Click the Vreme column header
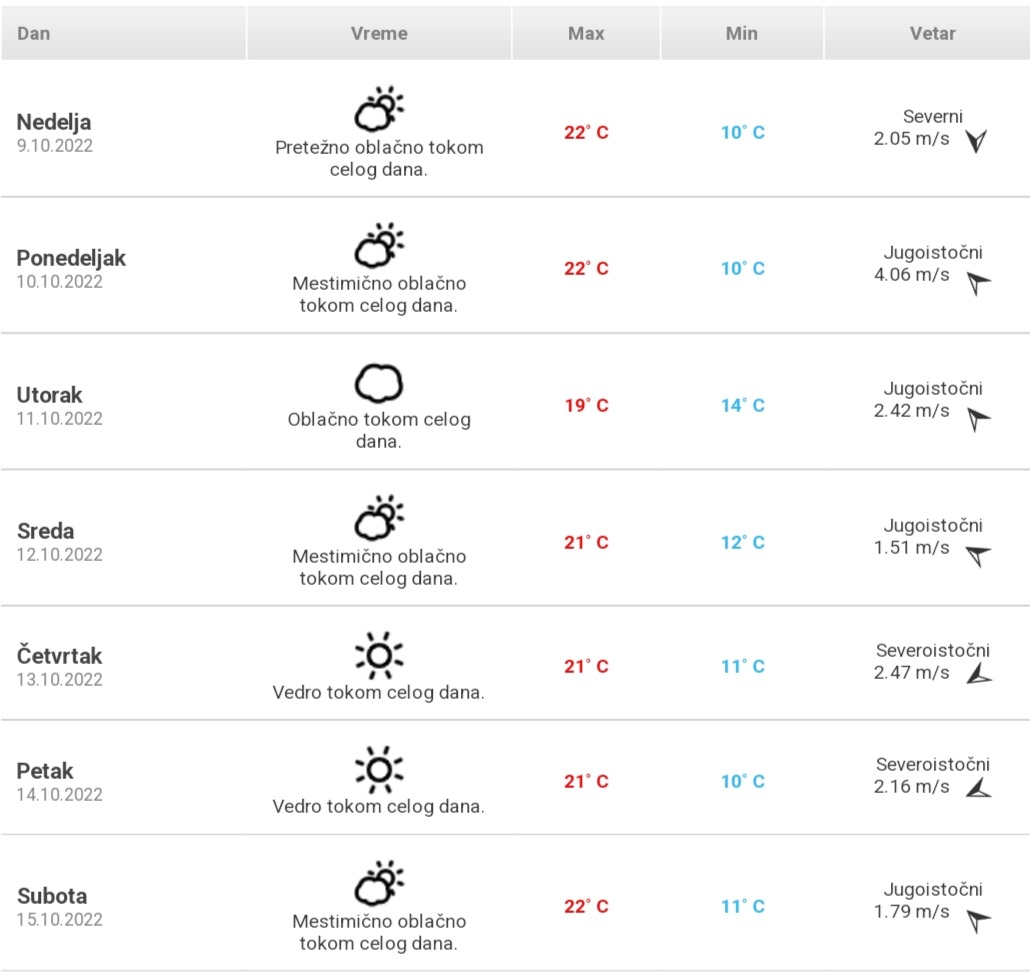 pos(379,33)
